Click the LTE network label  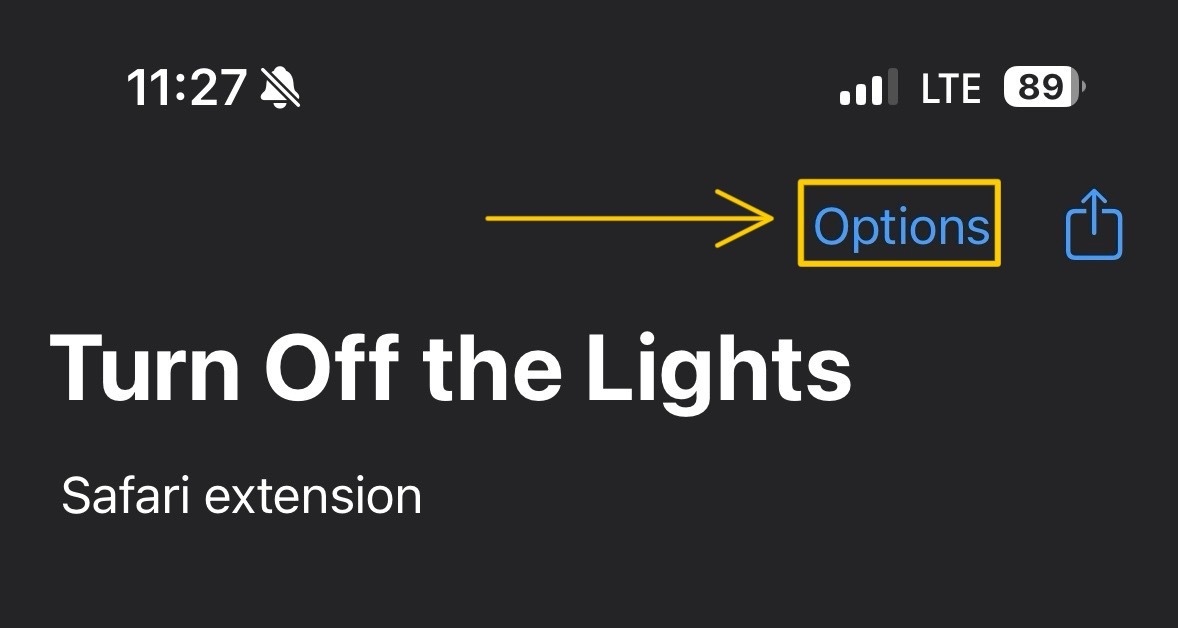[950, 88]
